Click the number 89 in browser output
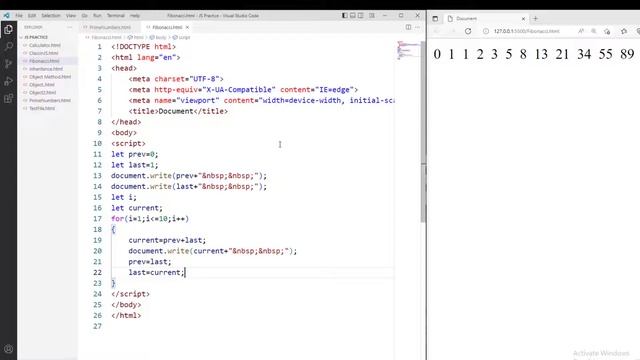Viewport: 640px width, 360px height. click(x=627, y=54)
